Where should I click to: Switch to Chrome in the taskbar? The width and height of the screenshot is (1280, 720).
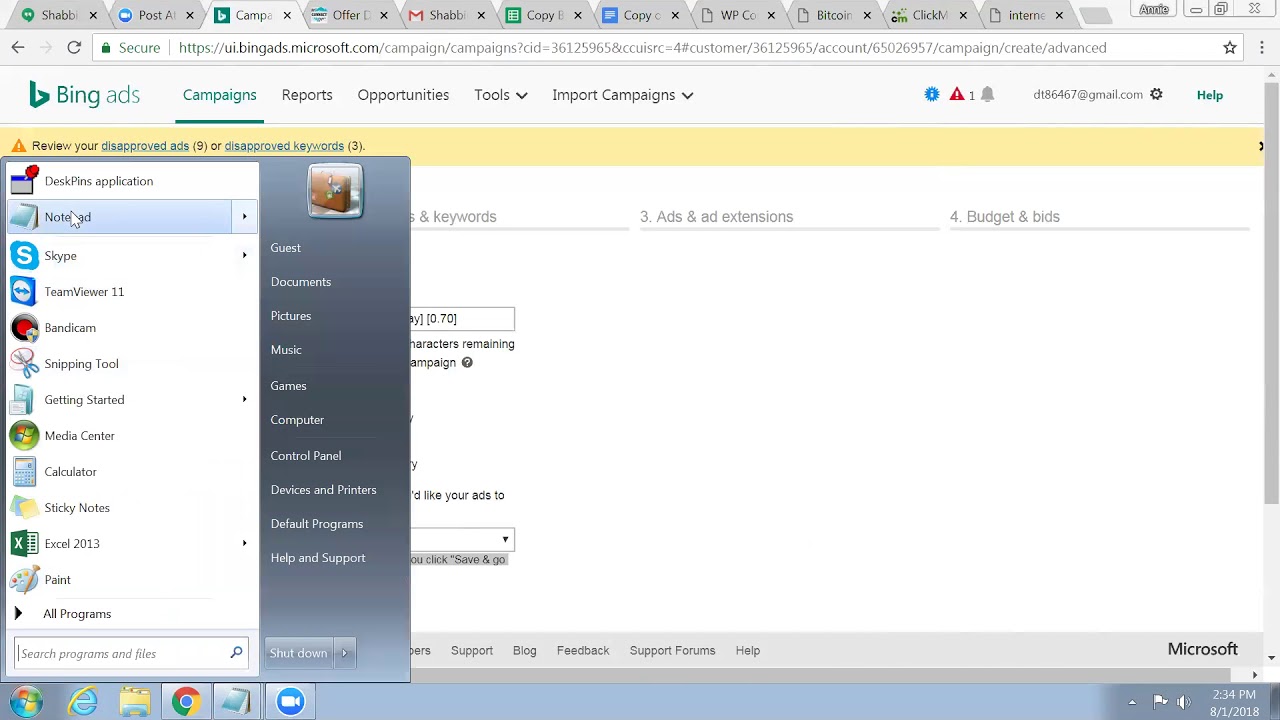click(186, 701)
